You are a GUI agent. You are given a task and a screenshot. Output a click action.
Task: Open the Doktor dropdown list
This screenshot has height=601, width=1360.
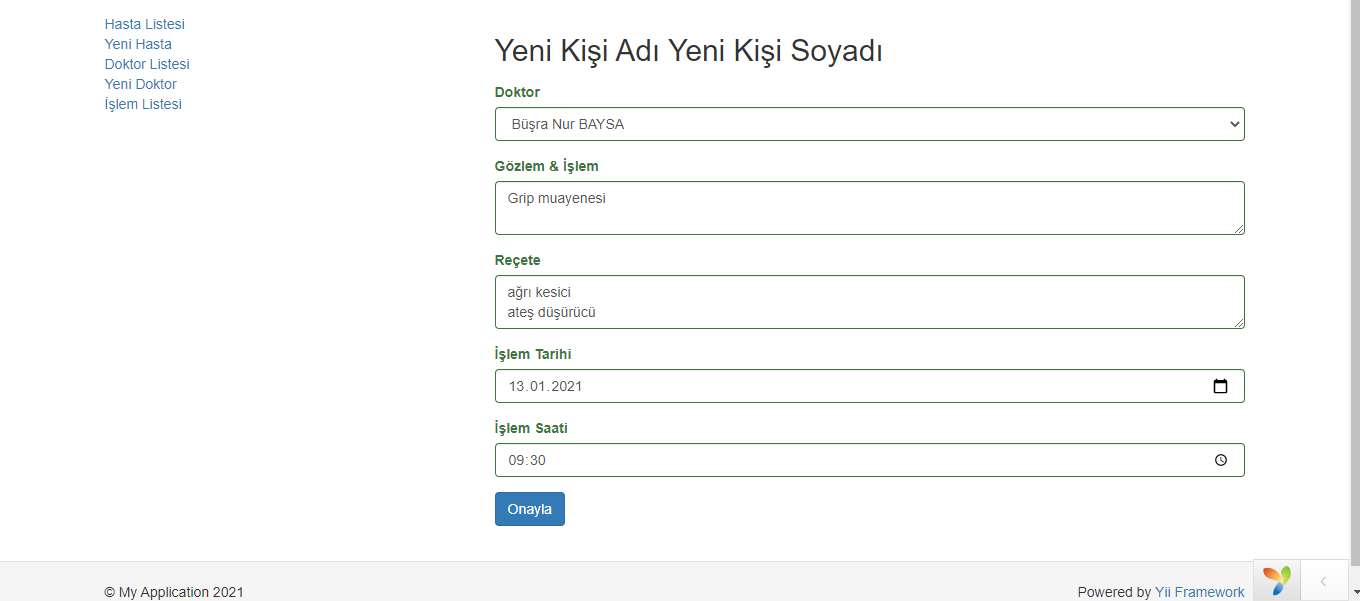(869, 124)
